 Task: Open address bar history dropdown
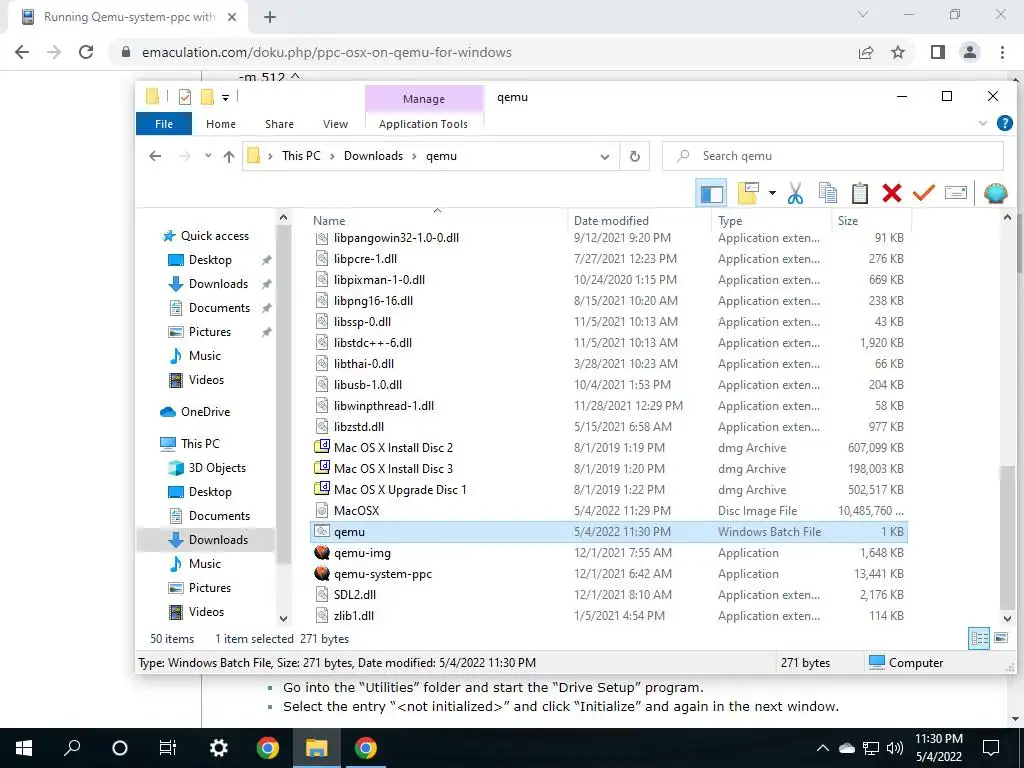(x=605, y=157)
